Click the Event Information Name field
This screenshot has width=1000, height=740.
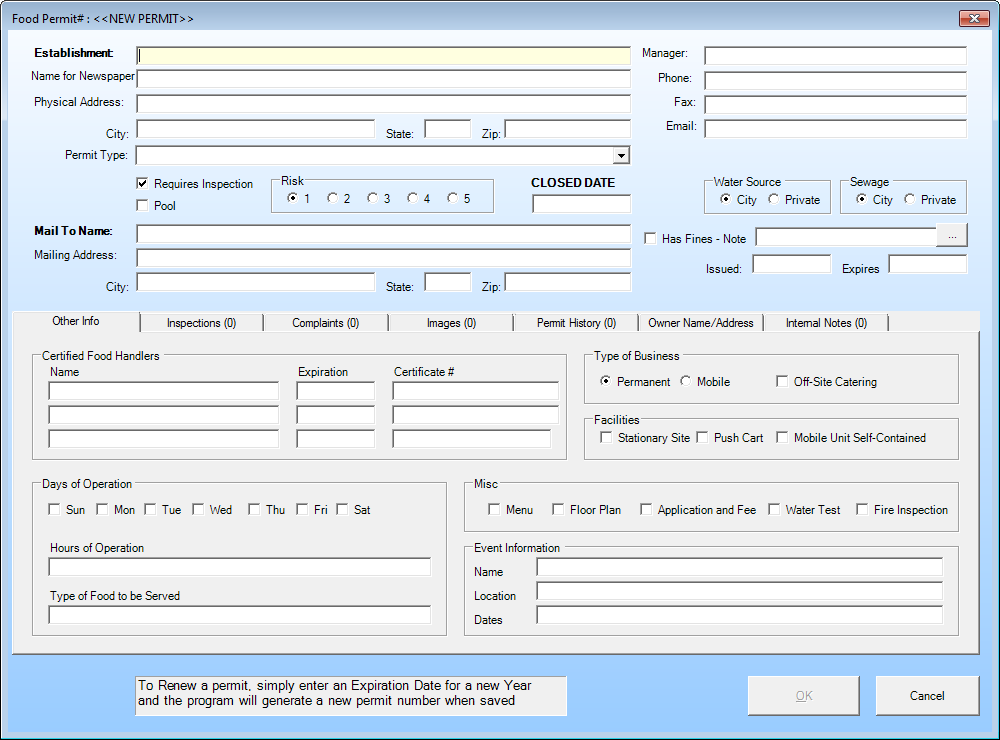coord(740,566)
